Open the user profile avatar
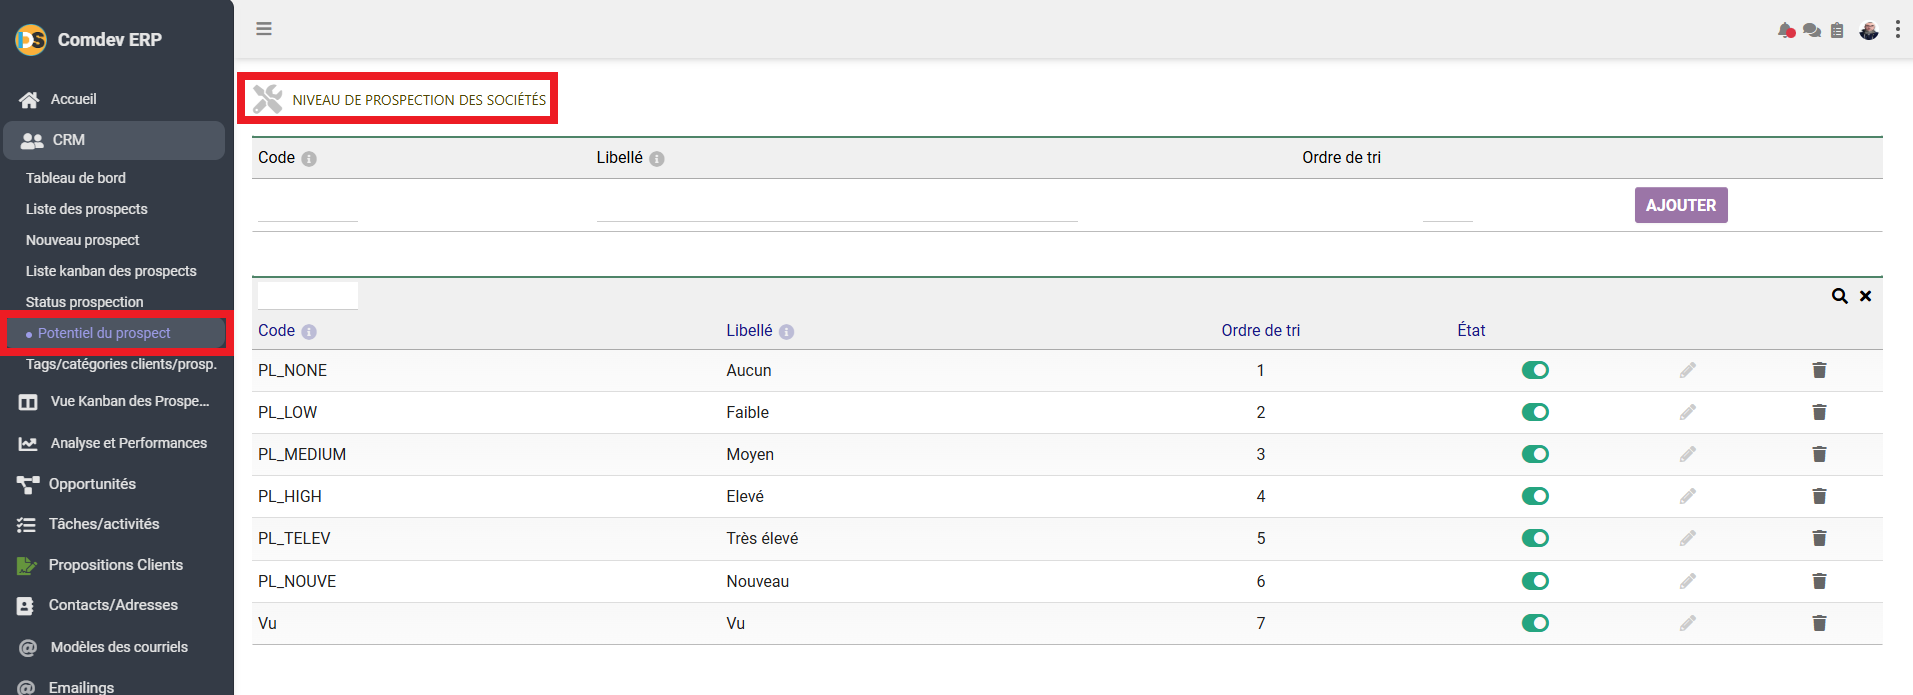This screenshot has height=695, width=1913. pyautogui.click(x=1869, y=30)
